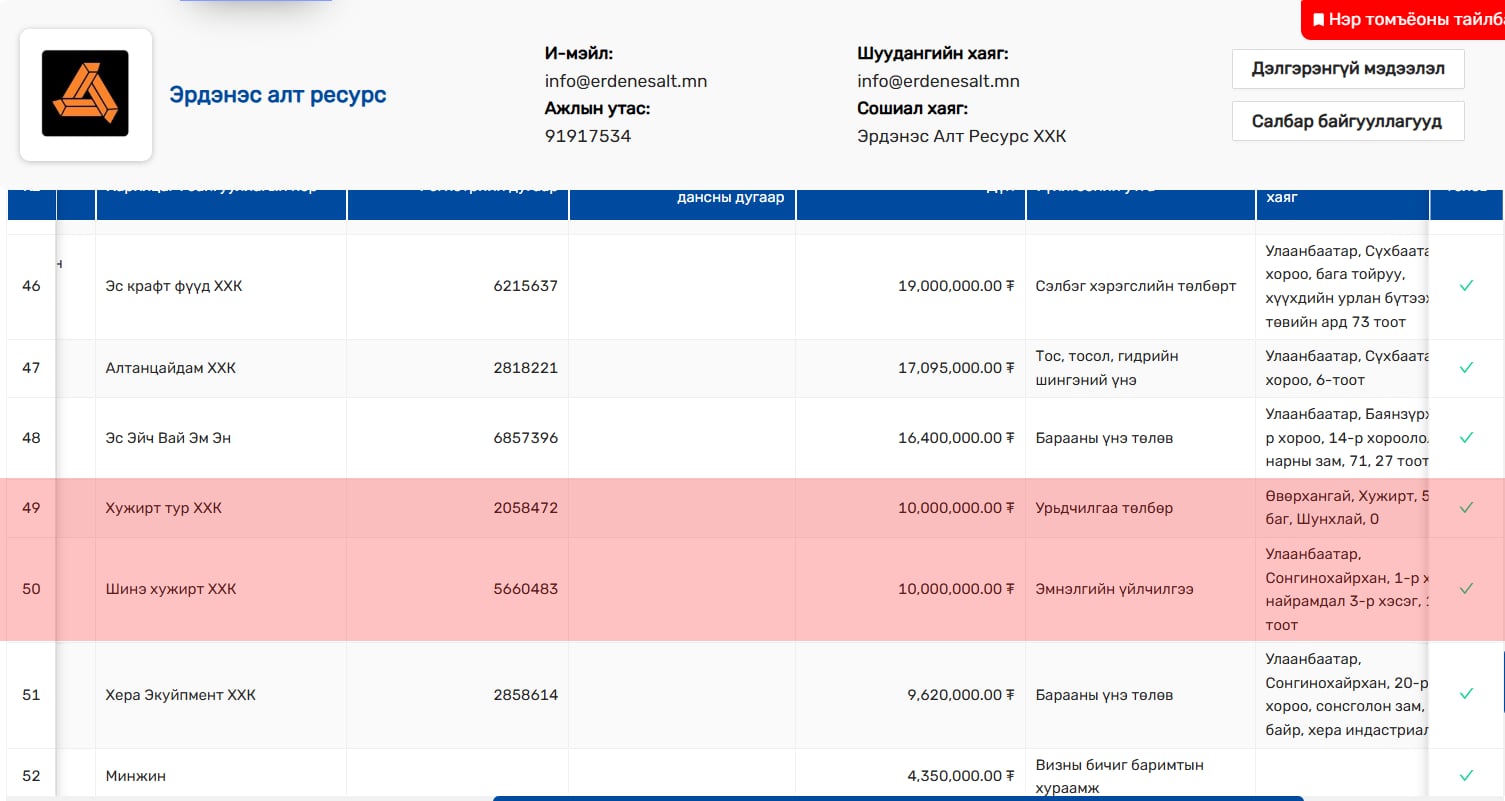The width and height of the screenshot is (1505, 801).
Task: Select Визны бичиг баримтын хураамж cell
Action: point(1141,775)
